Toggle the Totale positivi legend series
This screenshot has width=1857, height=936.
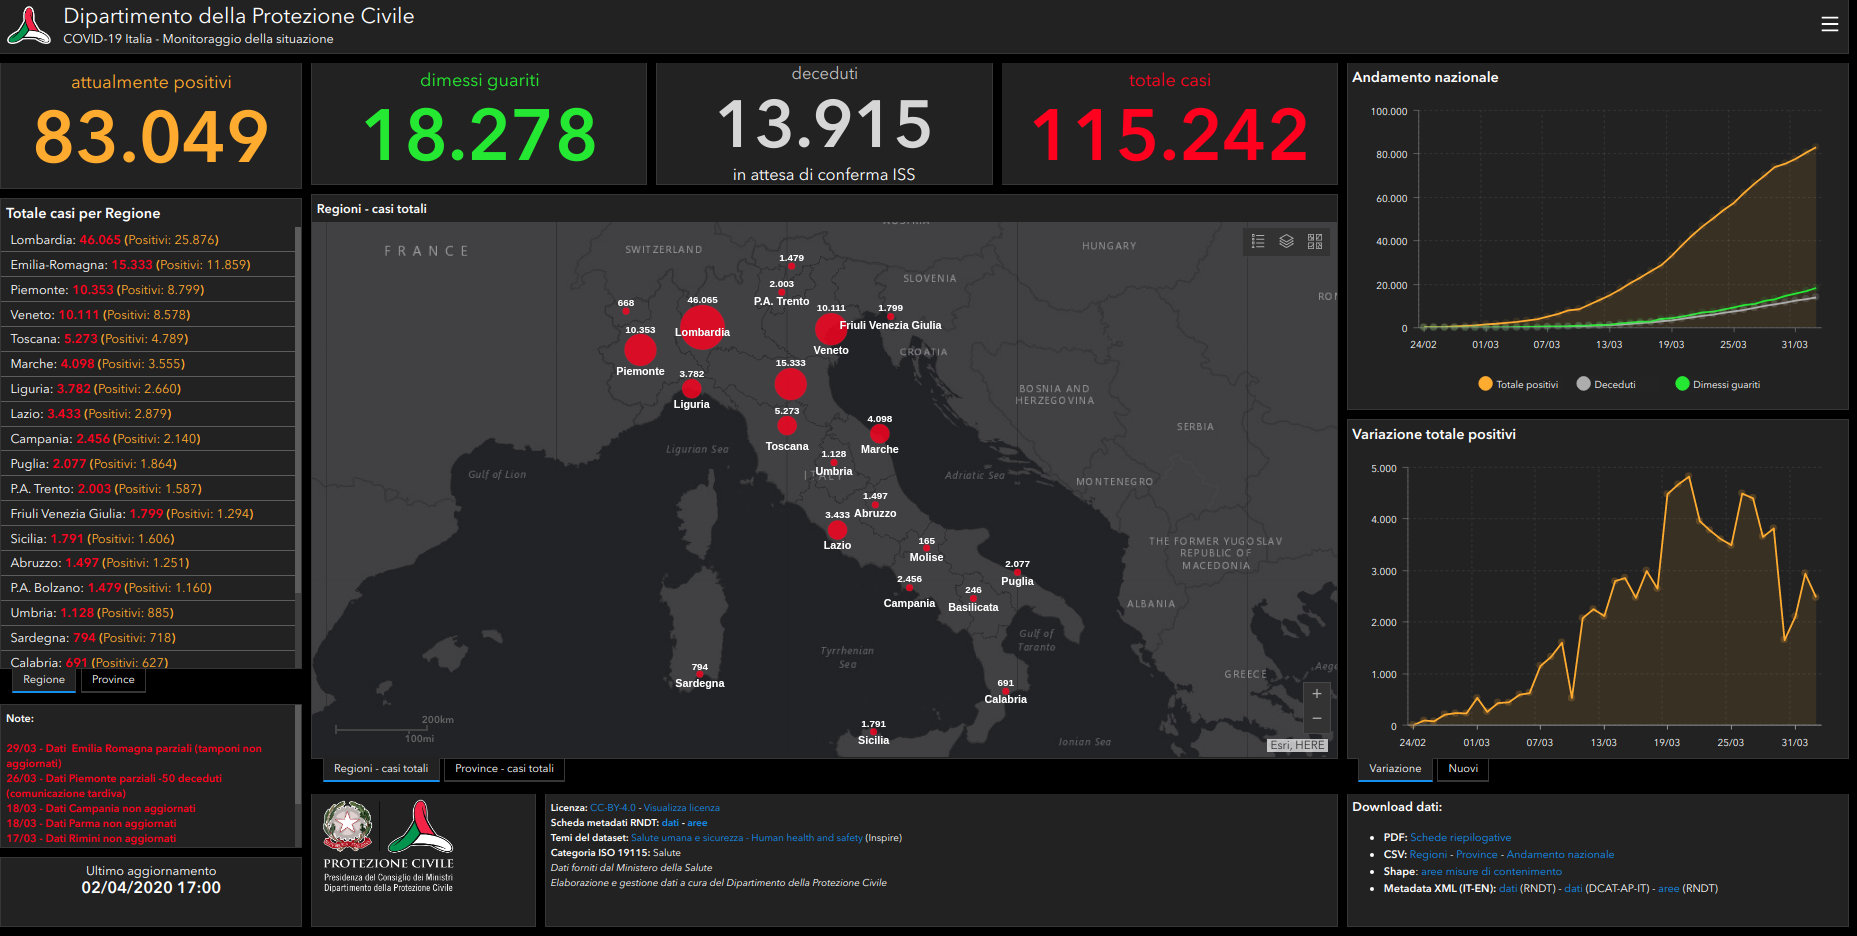click(x=1517, y=384)
